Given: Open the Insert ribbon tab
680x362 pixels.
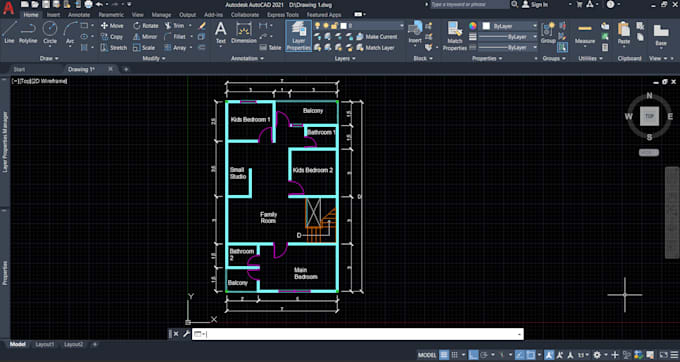Looking at the screenshot, I should click(53, 15).
